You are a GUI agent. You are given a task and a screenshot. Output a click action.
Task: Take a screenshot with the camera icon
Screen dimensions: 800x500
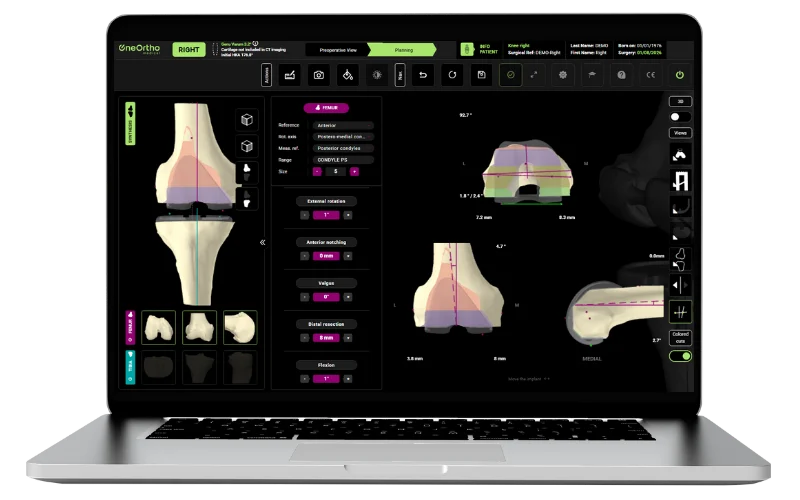click(319, 75)
